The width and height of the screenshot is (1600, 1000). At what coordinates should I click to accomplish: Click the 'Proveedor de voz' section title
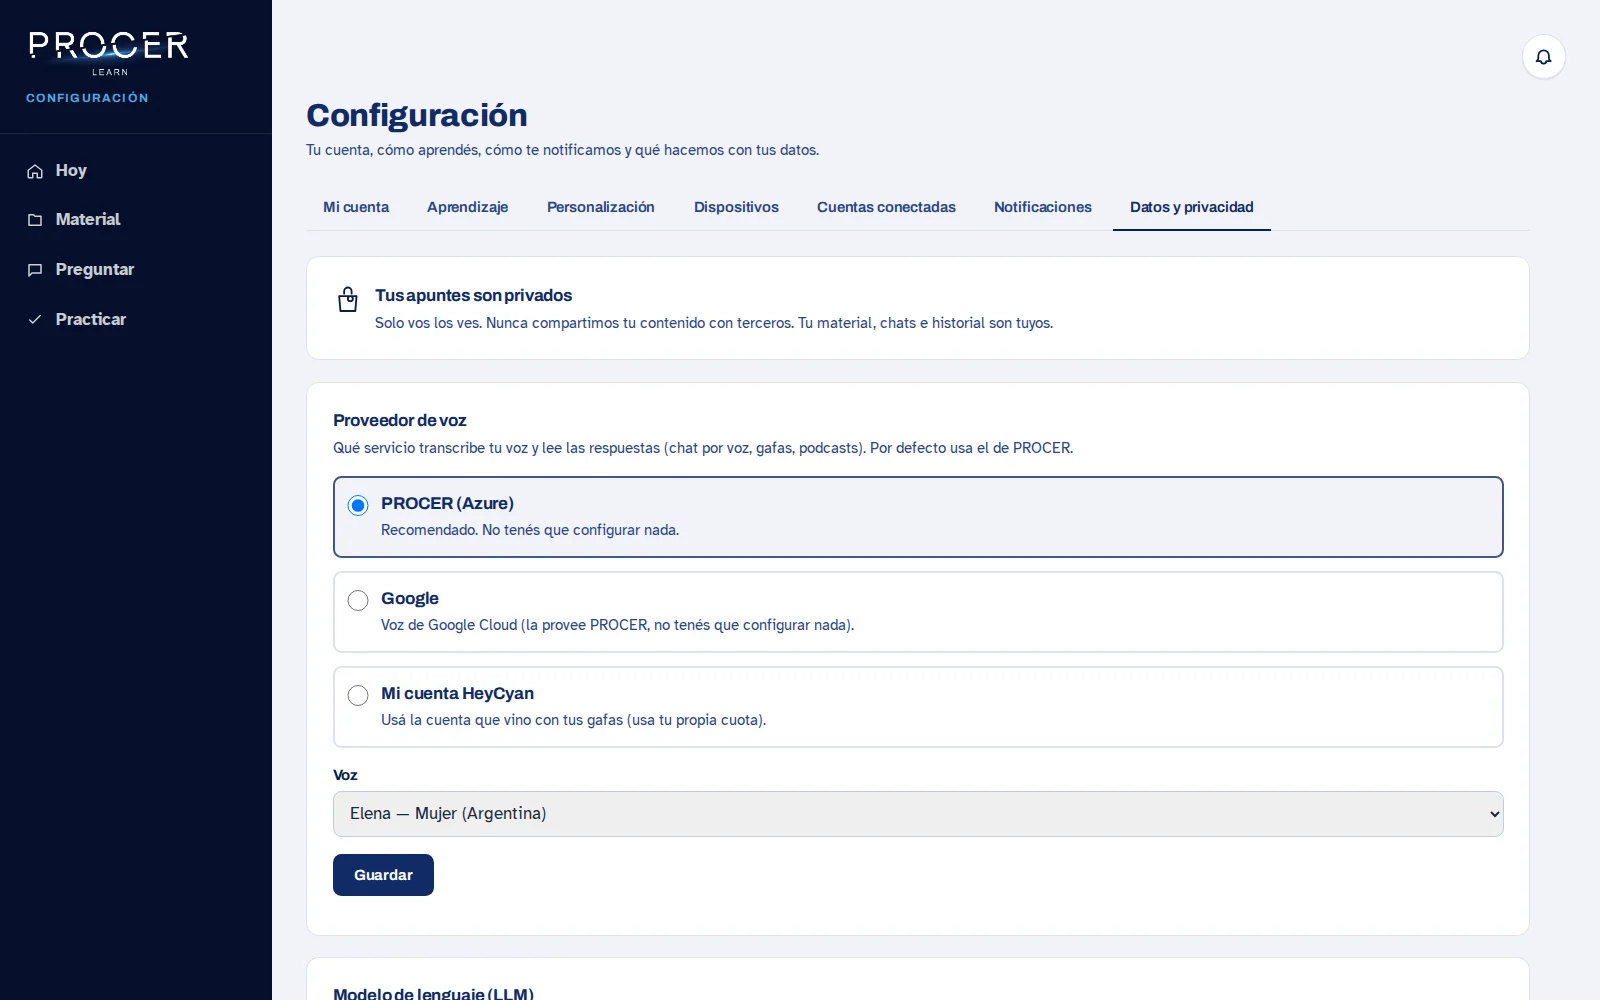(x=400, y=421)
